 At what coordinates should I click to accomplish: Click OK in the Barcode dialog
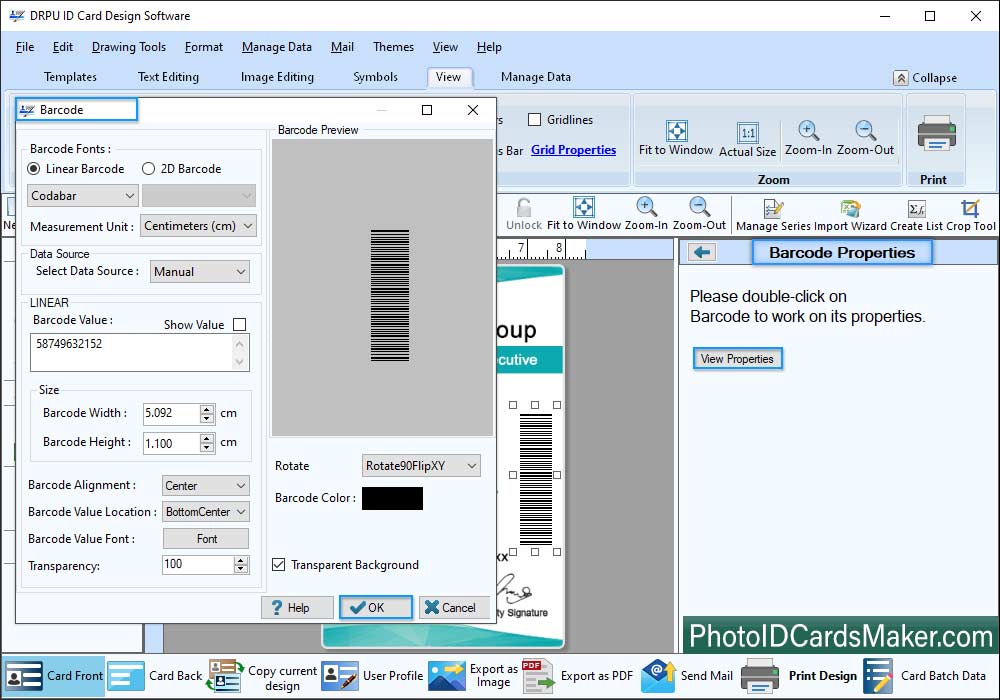(376, 608)
